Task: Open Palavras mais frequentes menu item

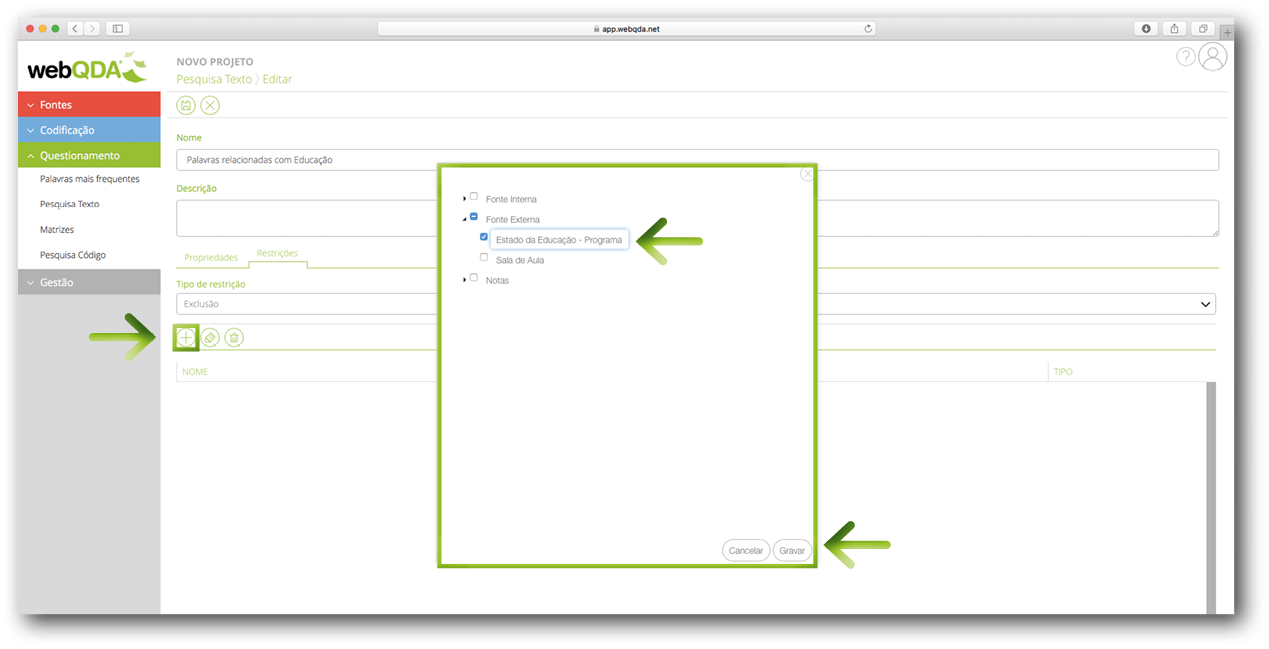Action: click(x=90, y=179)
